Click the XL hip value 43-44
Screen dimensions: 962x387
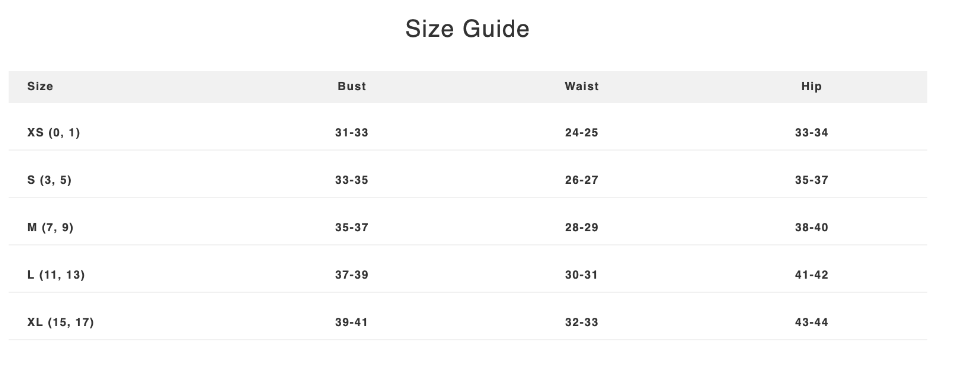tap(811, 323)
